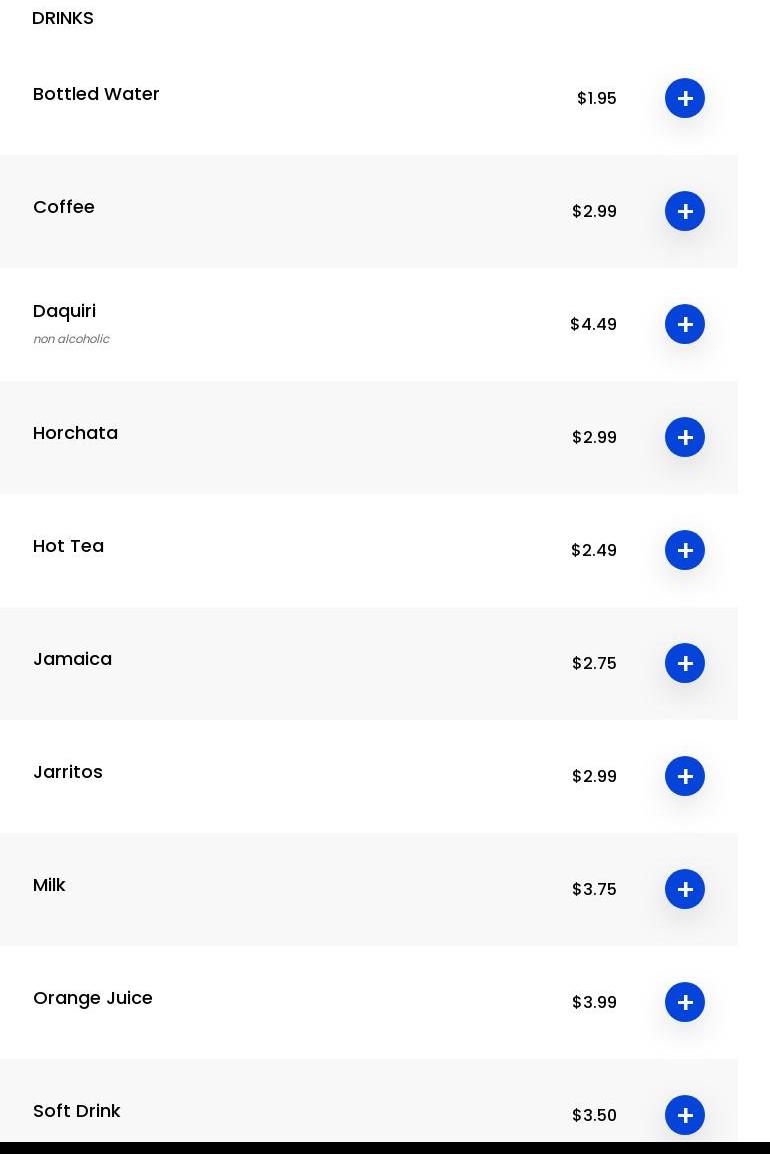Image resolution: width=770 pixels, height=1154 pixels.
Task: Add Jarritos with the plus button
Action: click(685, 776)
